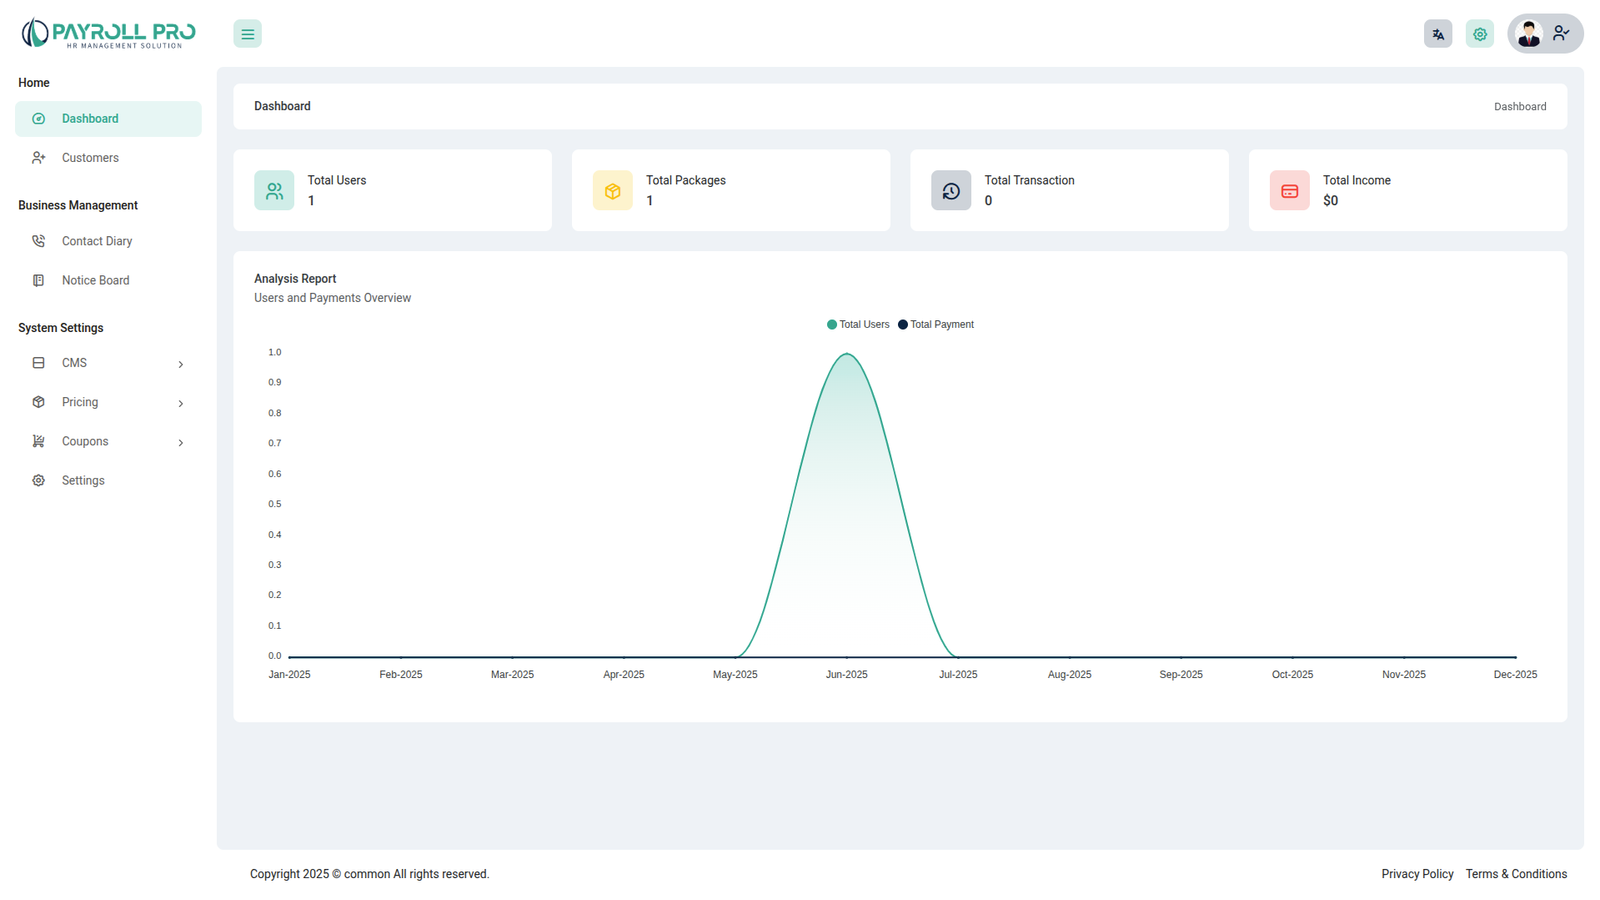
Task: Click the Total Transaction history icon
Action: pos(950,191)
